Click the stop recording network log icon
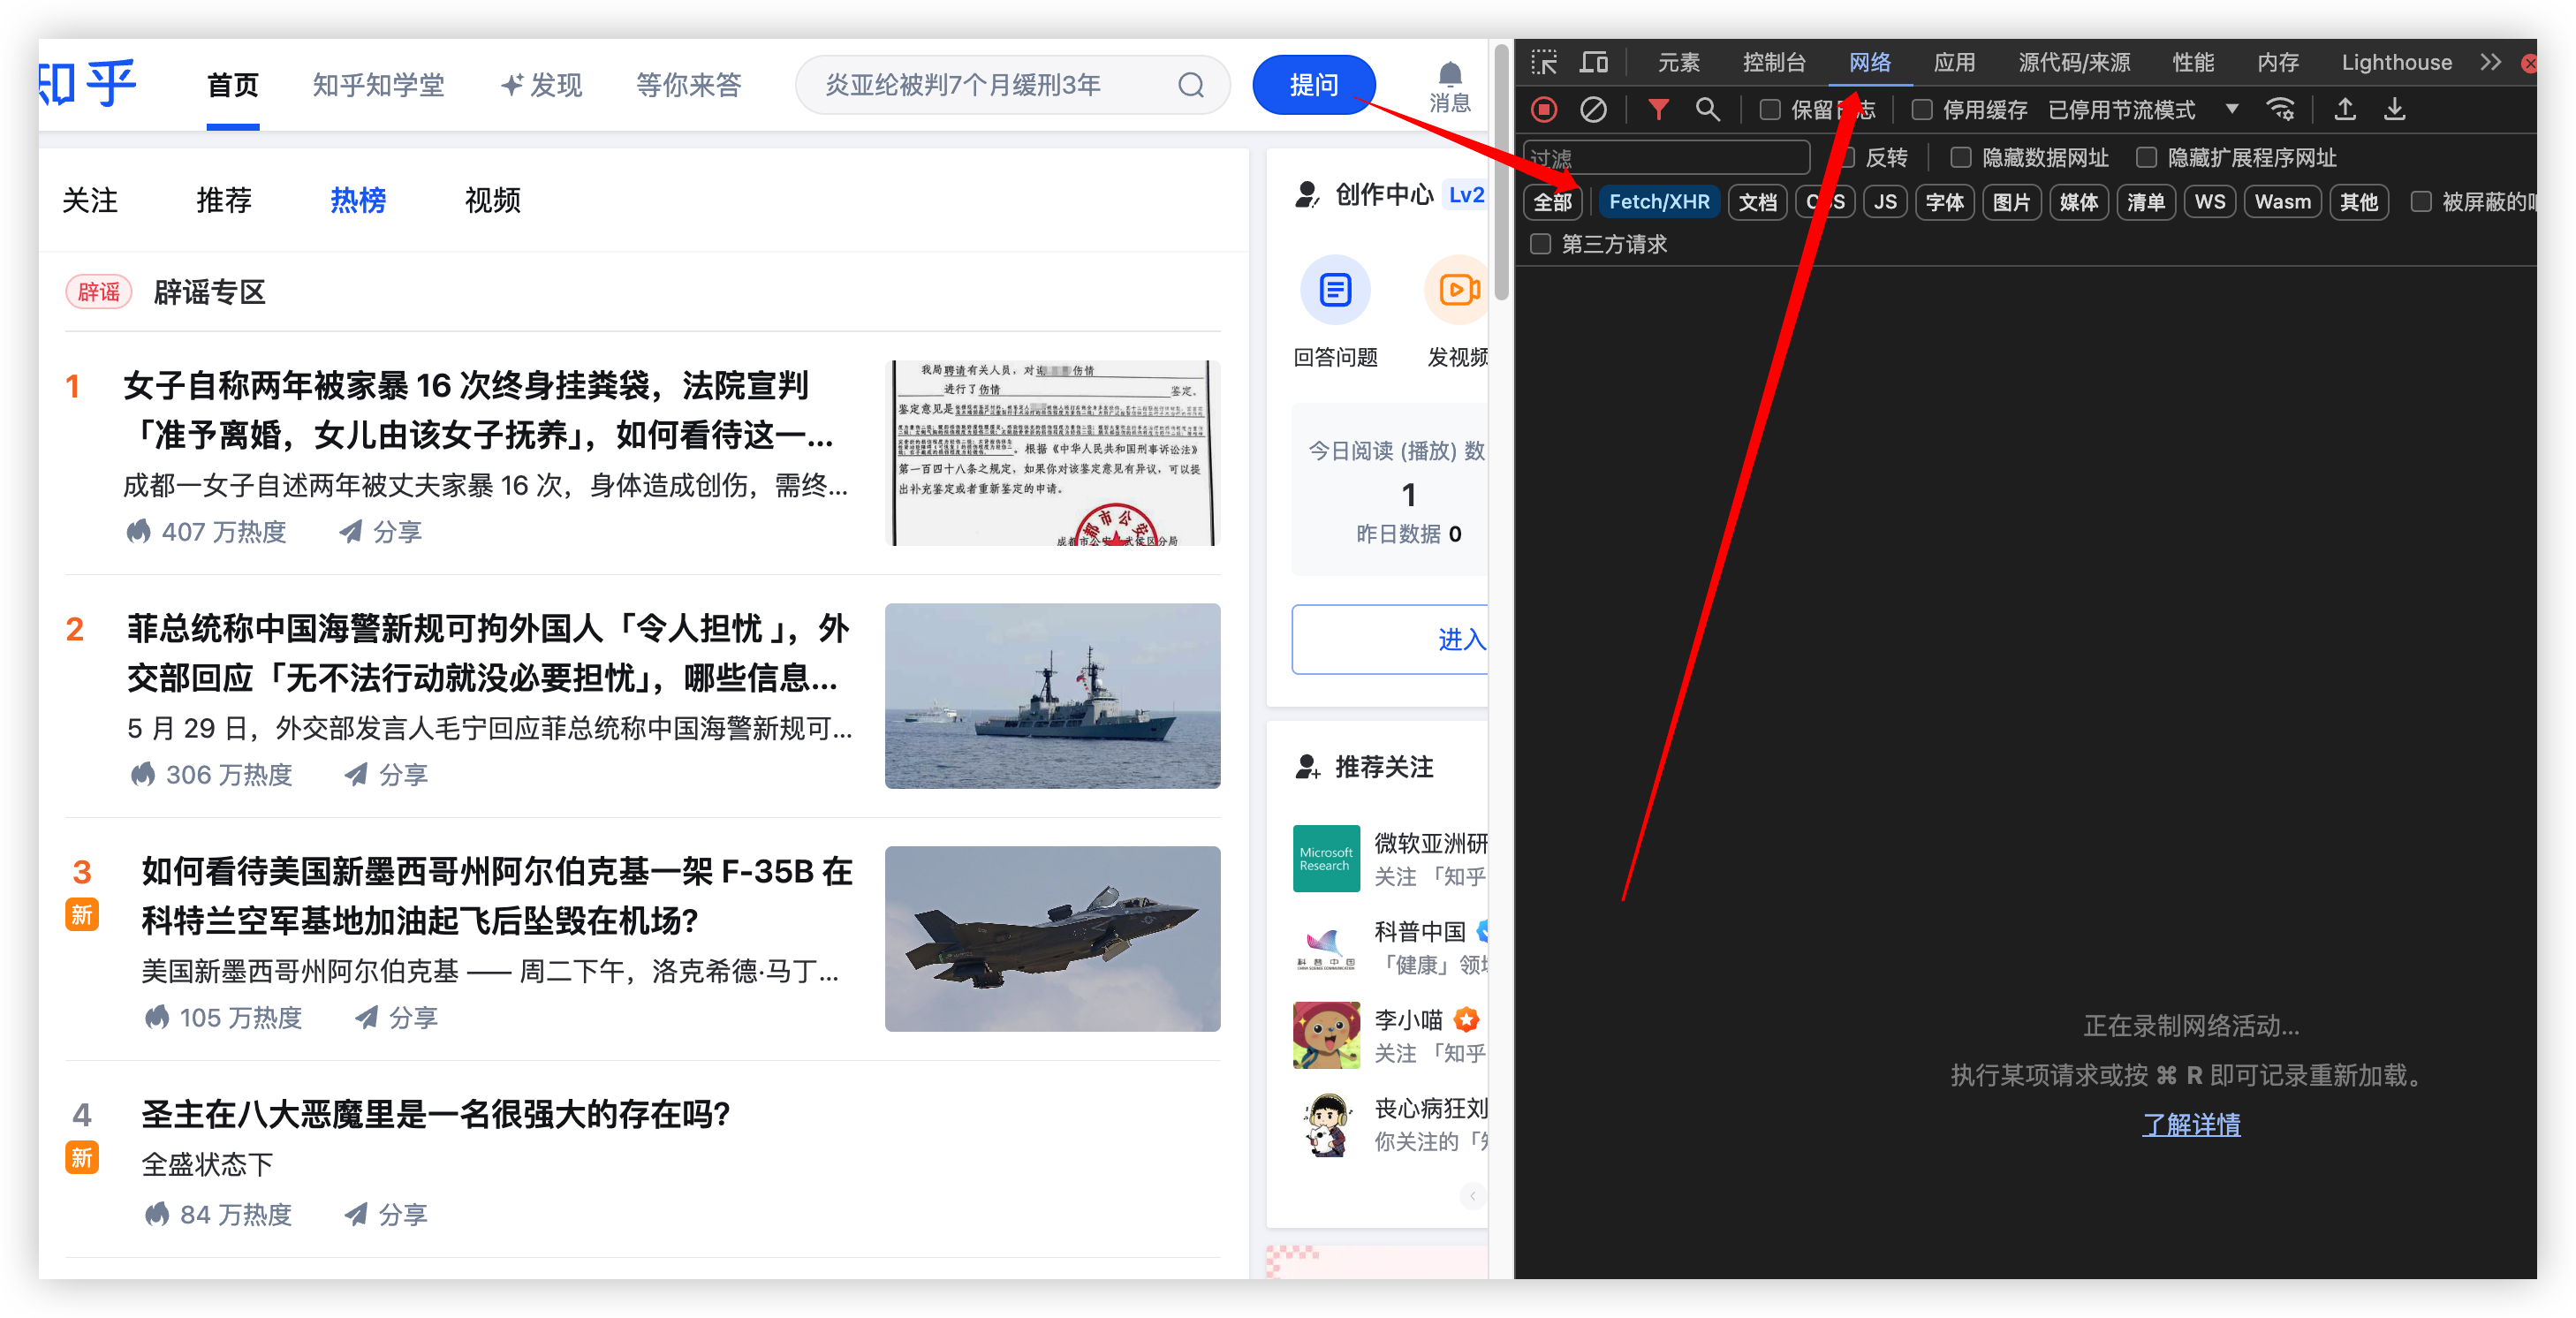Image resolution: width=2576 pixels, height=1318 pixels. coord(1544,109)
